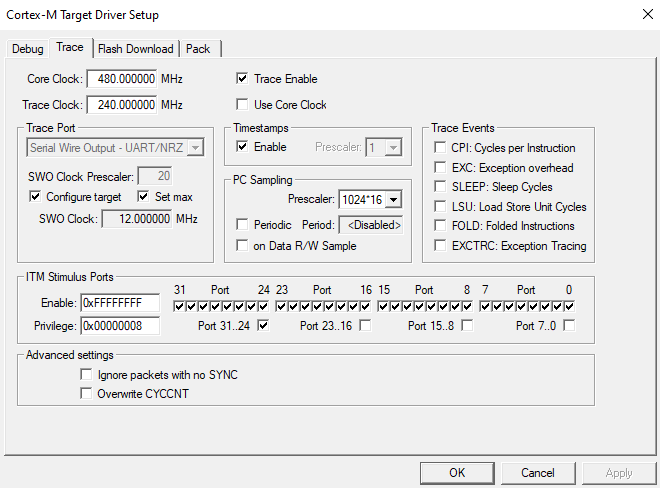Screen dimensions: 662x488
Task: Toggle the Trace Enable checkbox
Action: pos(242,79)
